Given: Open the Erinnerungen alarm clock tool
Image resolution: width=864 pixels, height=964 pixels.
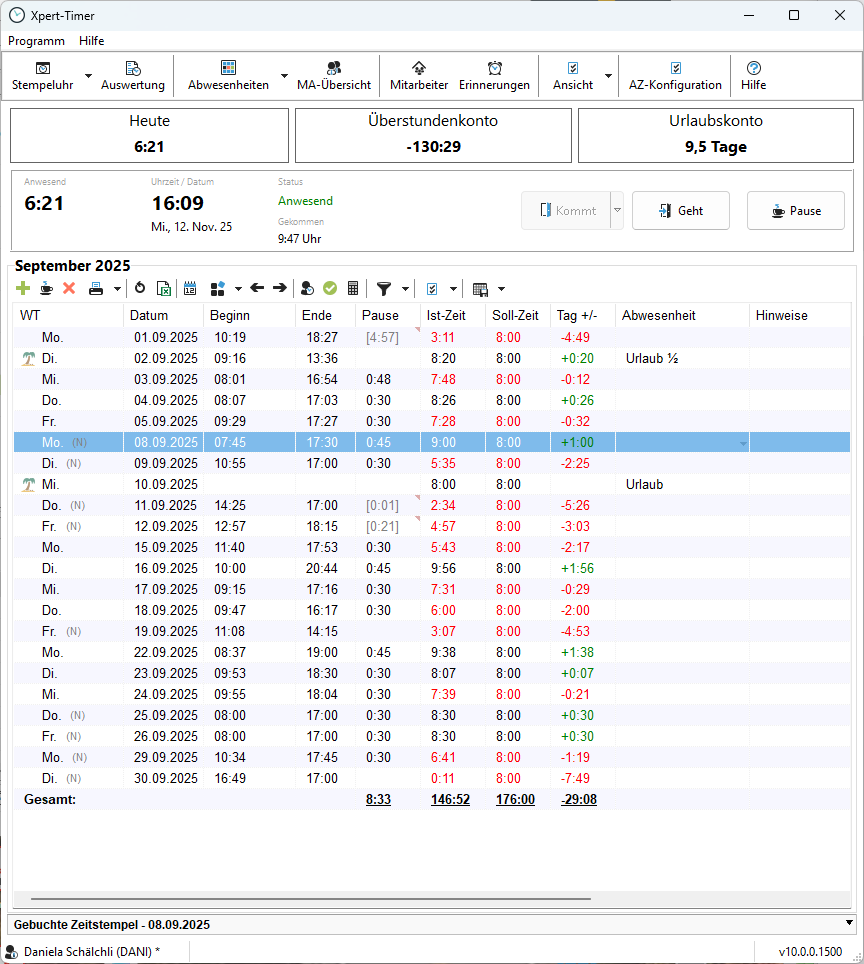Looking at the screenshot, I should pyautogui.click(x=494, y=76).
